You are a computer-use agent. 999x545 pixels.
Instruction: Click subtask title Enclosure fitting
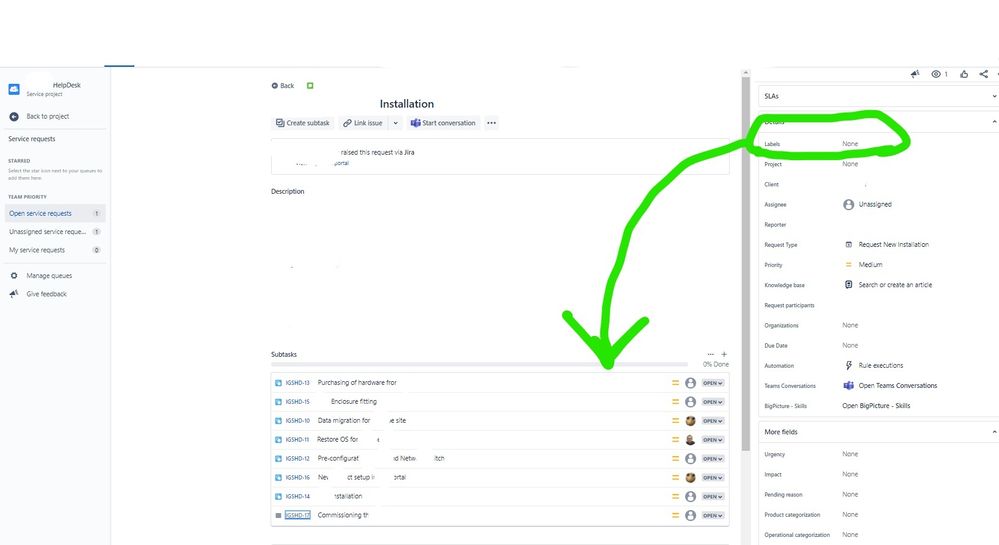pos(354,402)
